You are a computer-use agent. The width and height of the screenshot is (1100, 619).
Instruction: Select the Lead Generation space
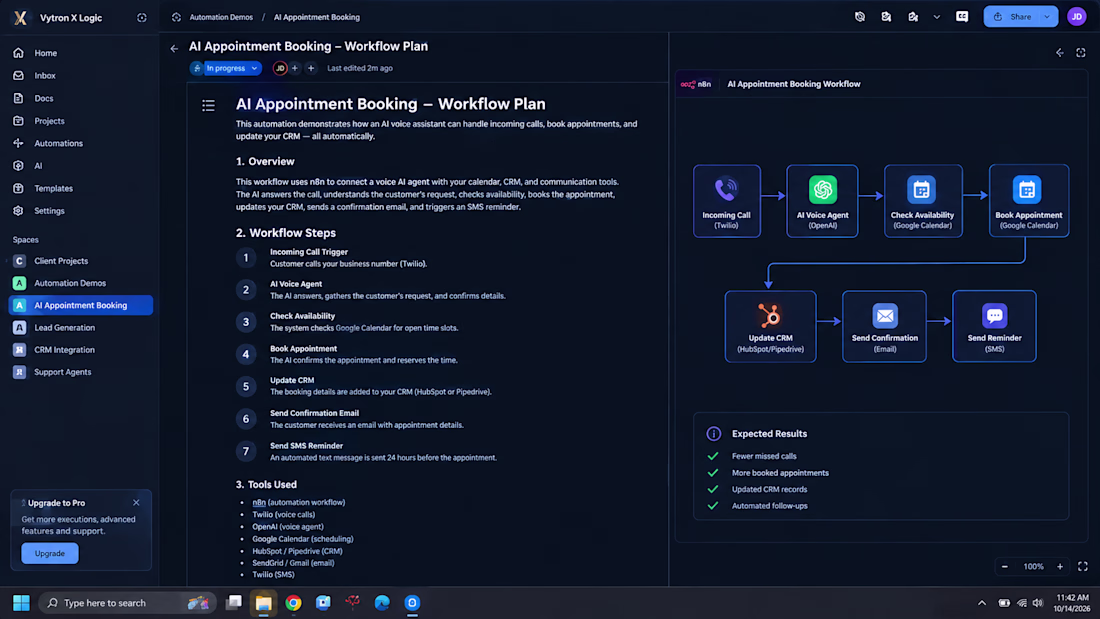point(65,327)
